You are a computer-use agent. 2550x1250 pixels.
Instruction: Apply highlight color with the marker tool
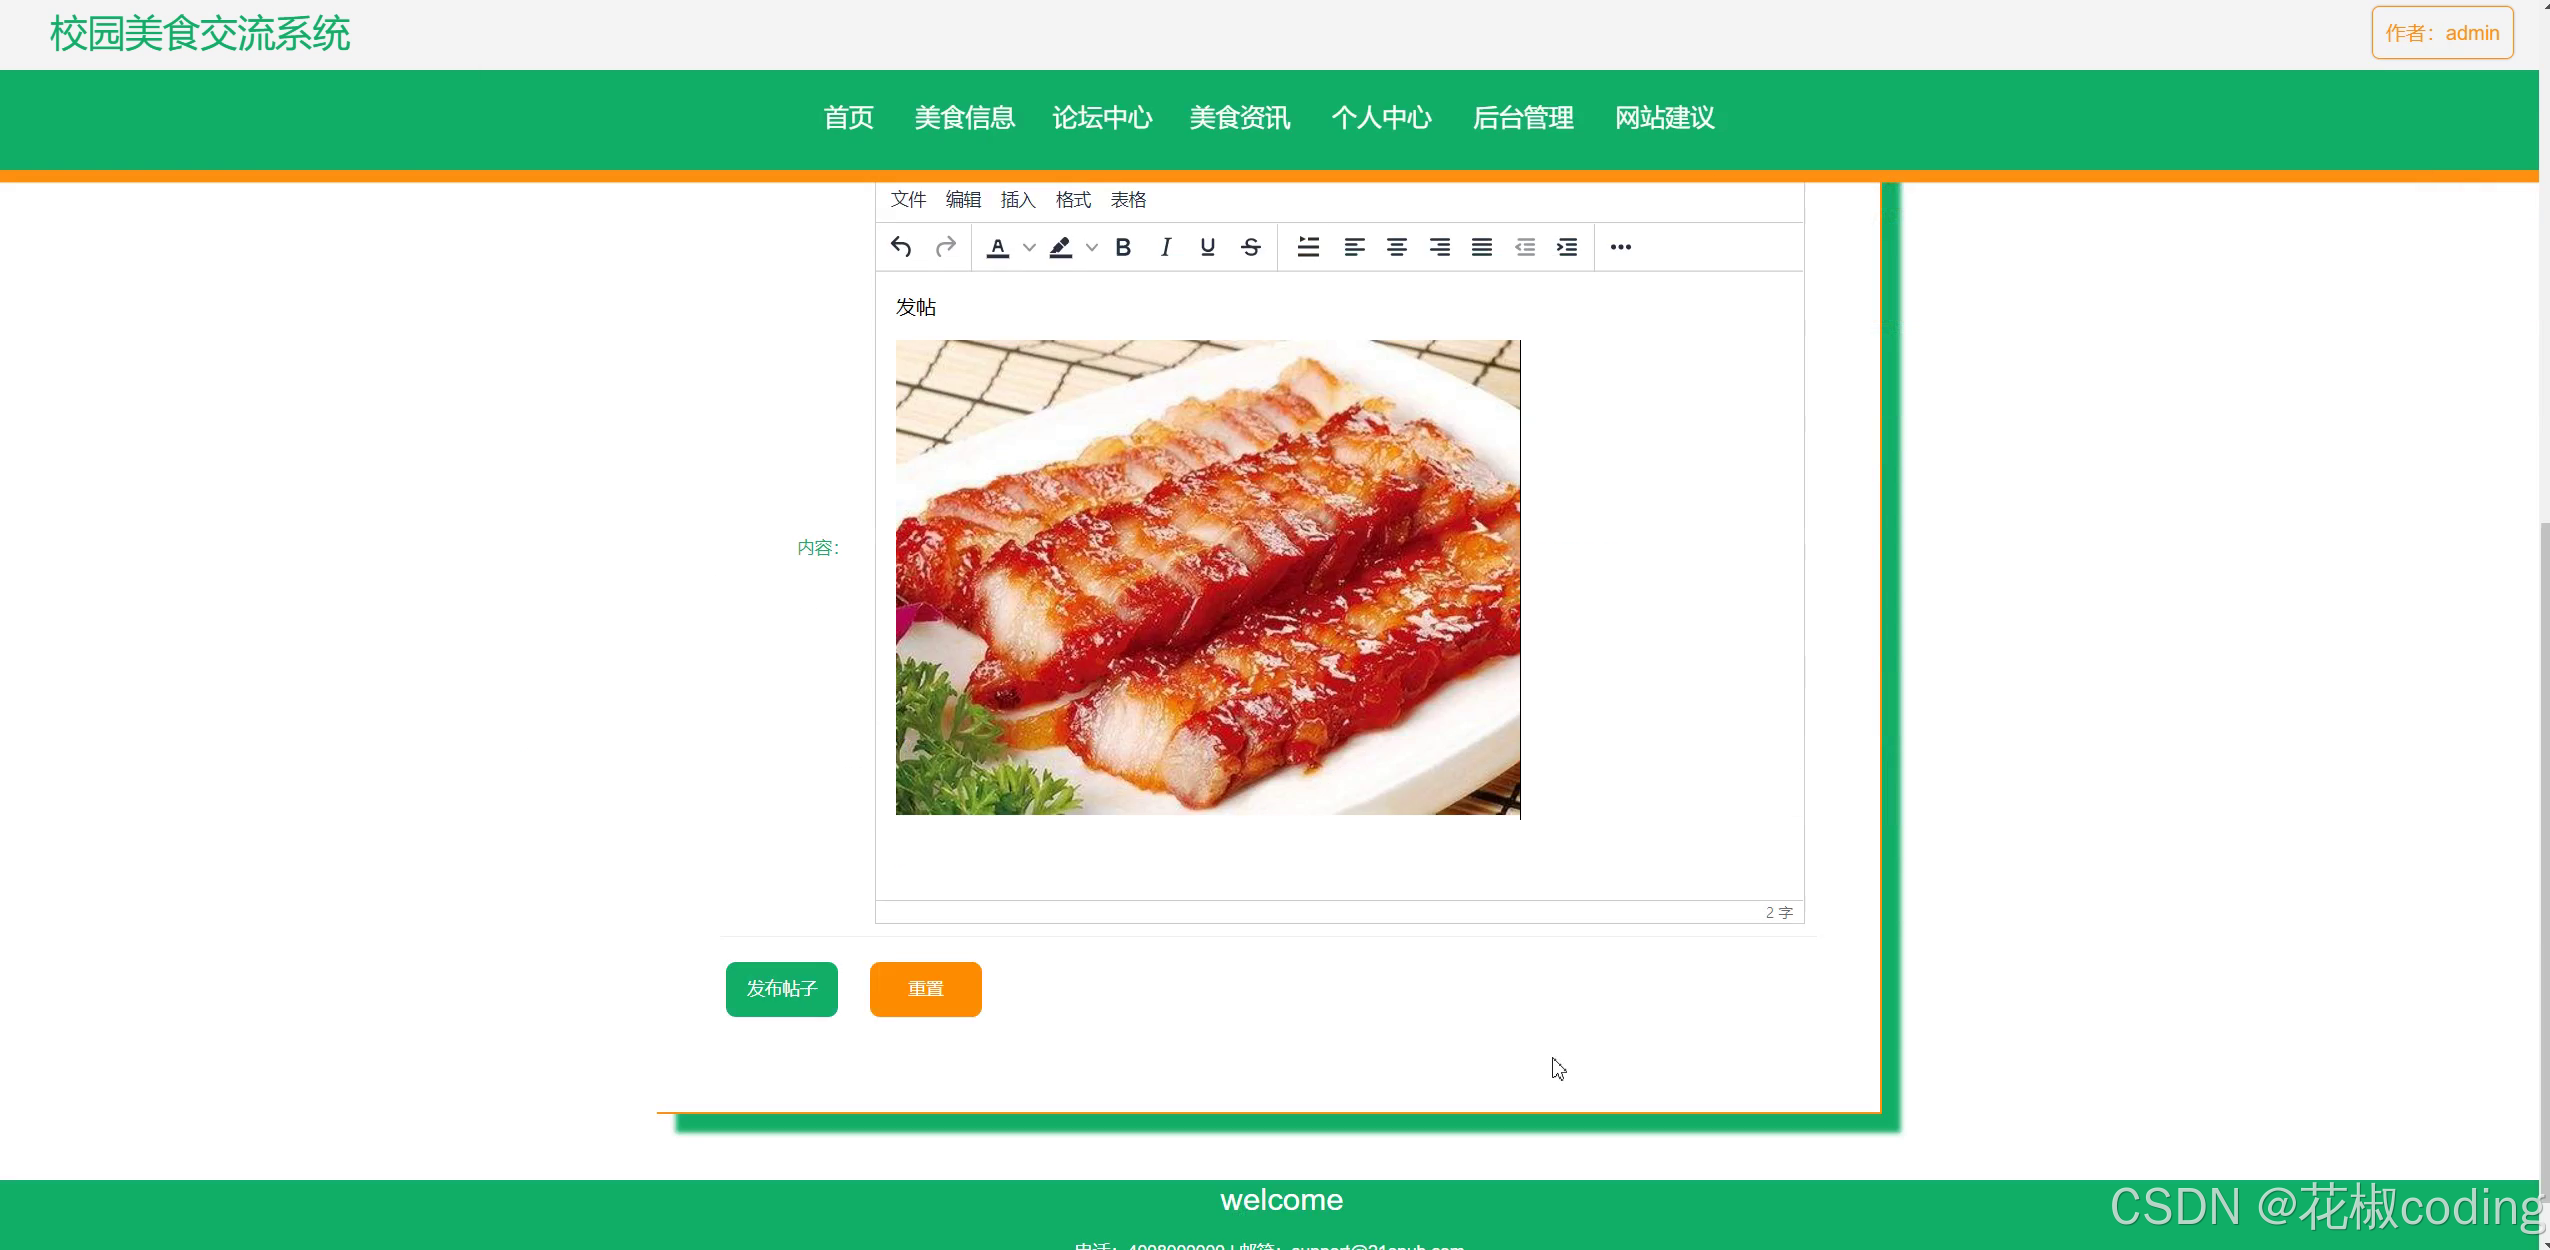coord(1062,247)
